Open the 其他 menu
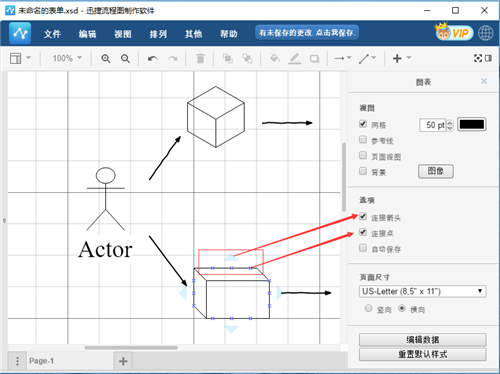 click(x=194, y=34)
